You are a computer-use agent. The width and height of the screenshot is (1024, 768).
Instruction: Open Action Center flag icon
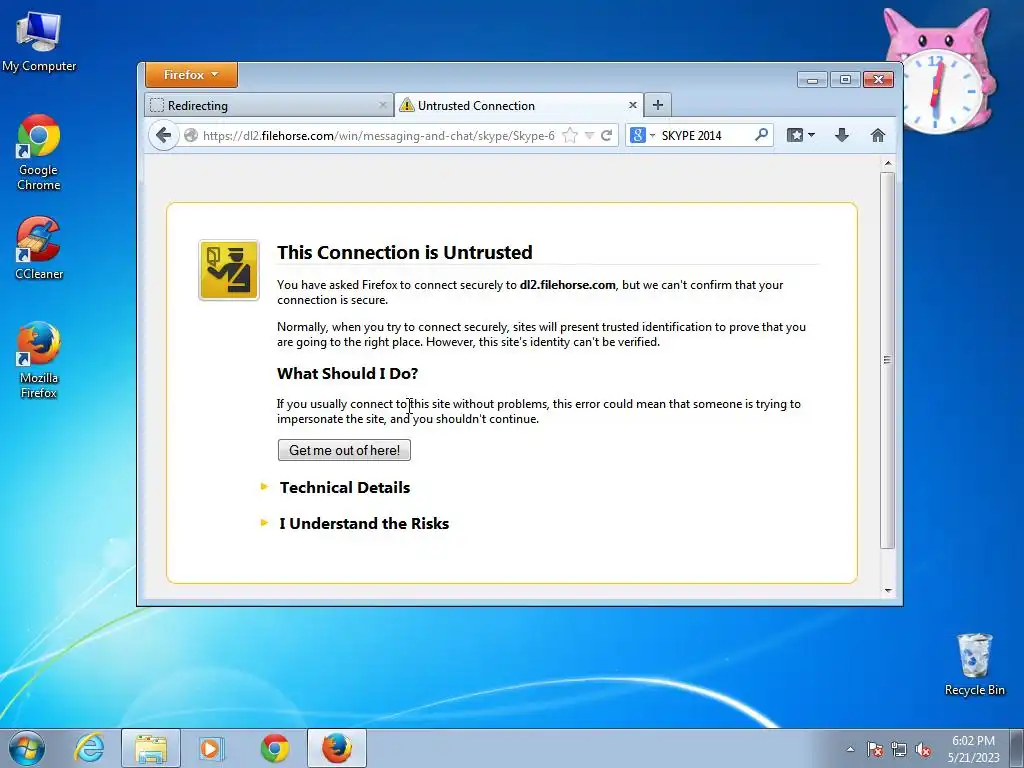(x=874, y=749)
